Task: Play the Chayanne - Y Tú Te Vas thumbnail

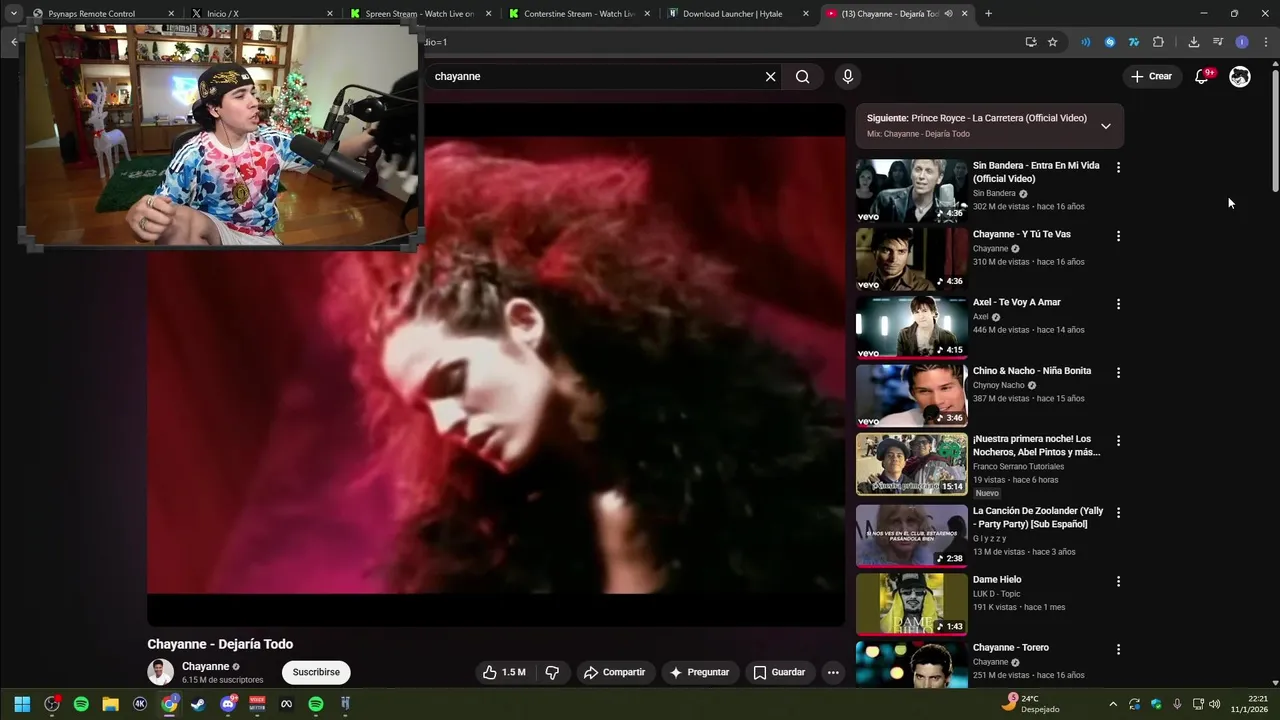Action: click(911, 259)
